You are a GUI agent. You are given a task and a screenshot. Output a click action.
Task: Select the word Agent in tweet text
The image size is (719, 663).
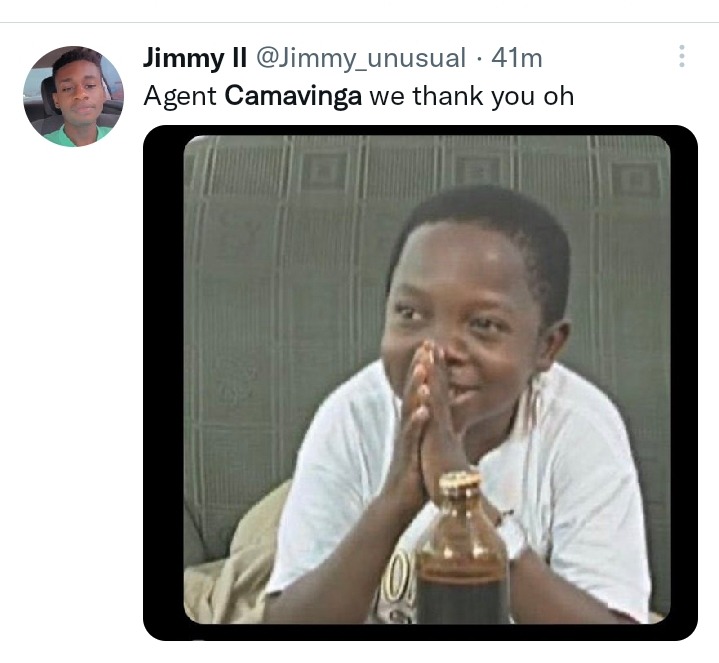179,97
